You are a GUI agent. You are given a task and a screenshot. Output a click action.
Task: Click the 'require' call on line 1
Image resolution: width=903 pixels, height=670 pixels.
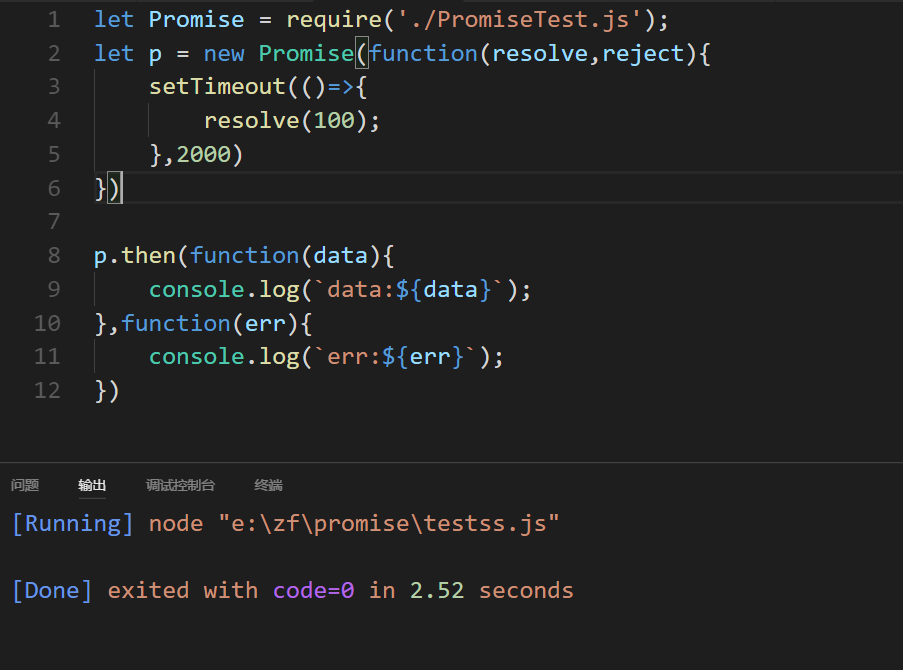coord(334,20)
